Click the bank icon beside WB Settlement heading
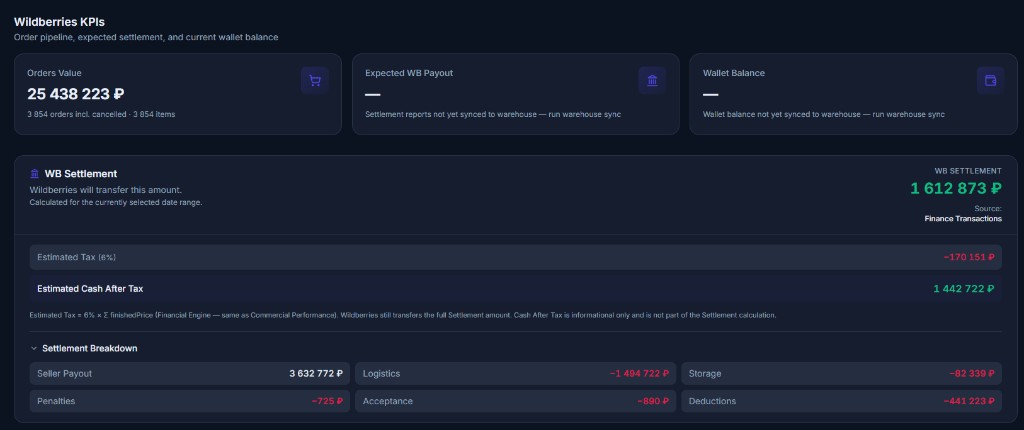 tap(35, 174)
